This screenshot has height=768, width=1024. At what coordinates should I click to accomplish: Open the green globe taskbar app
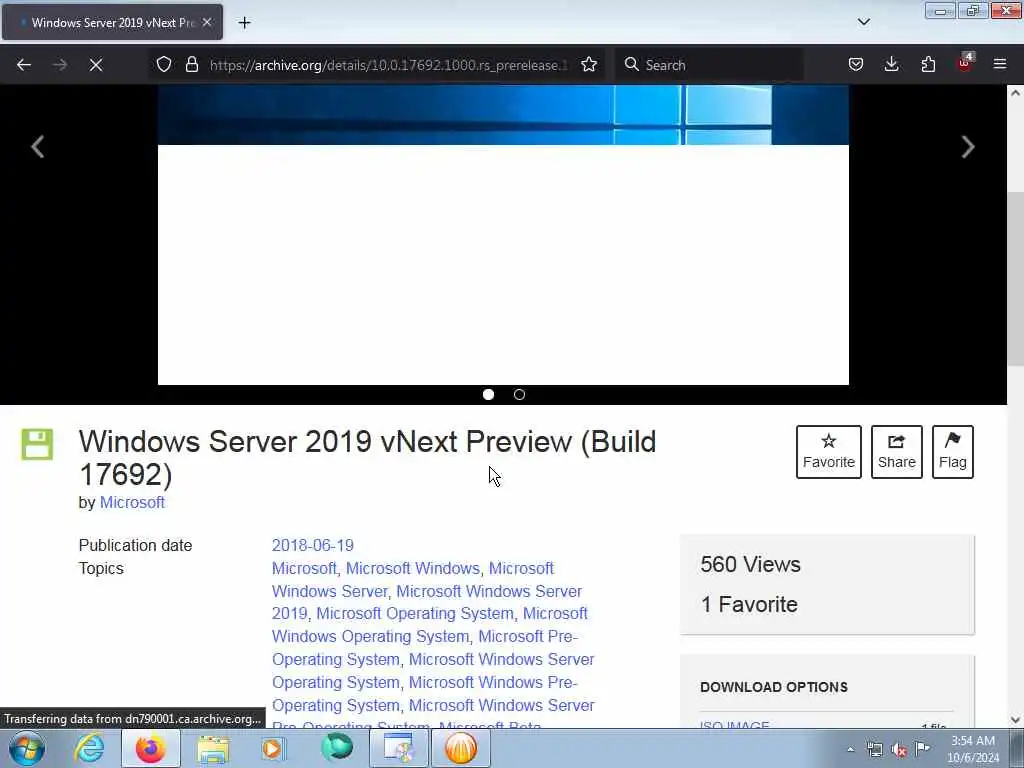336,748
